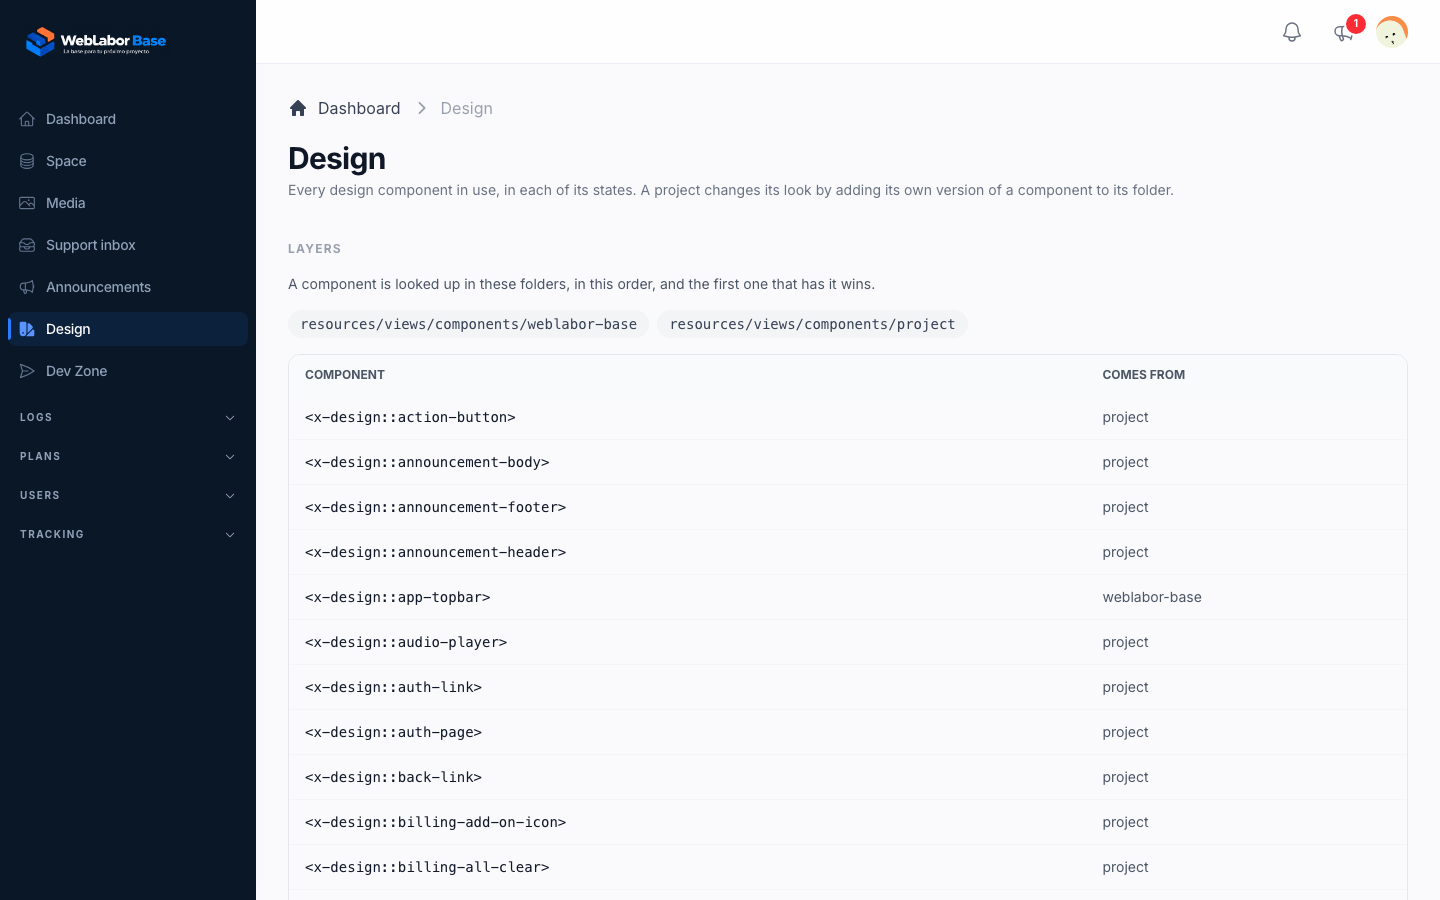Open Announcements in sidebar
1440x900 pixels.
tap(128, 287)
